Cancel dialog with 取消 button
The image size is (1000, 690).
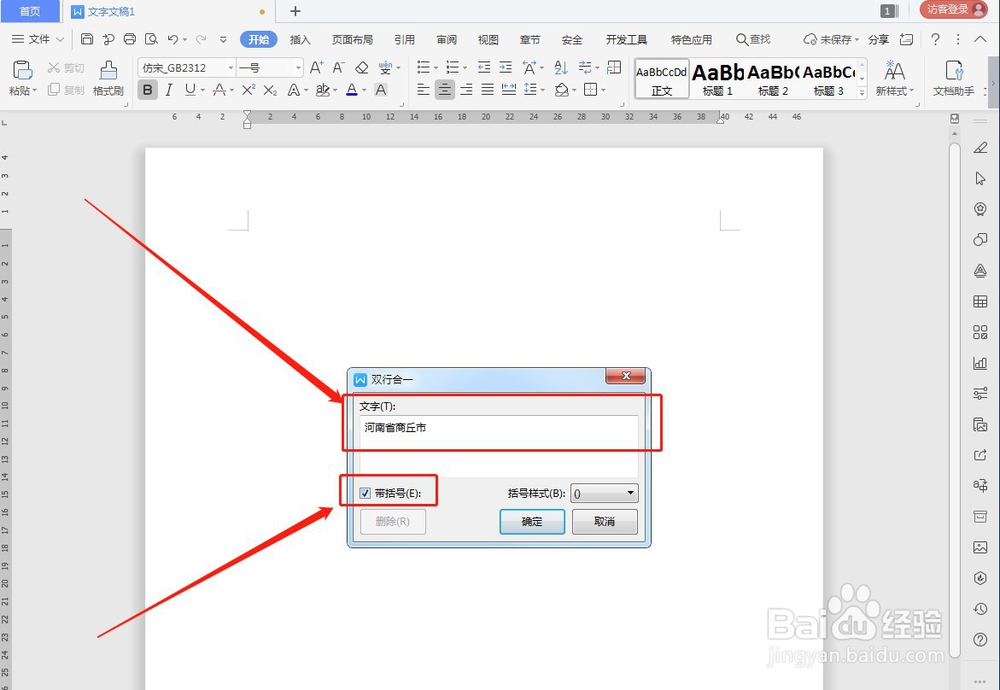605,522
